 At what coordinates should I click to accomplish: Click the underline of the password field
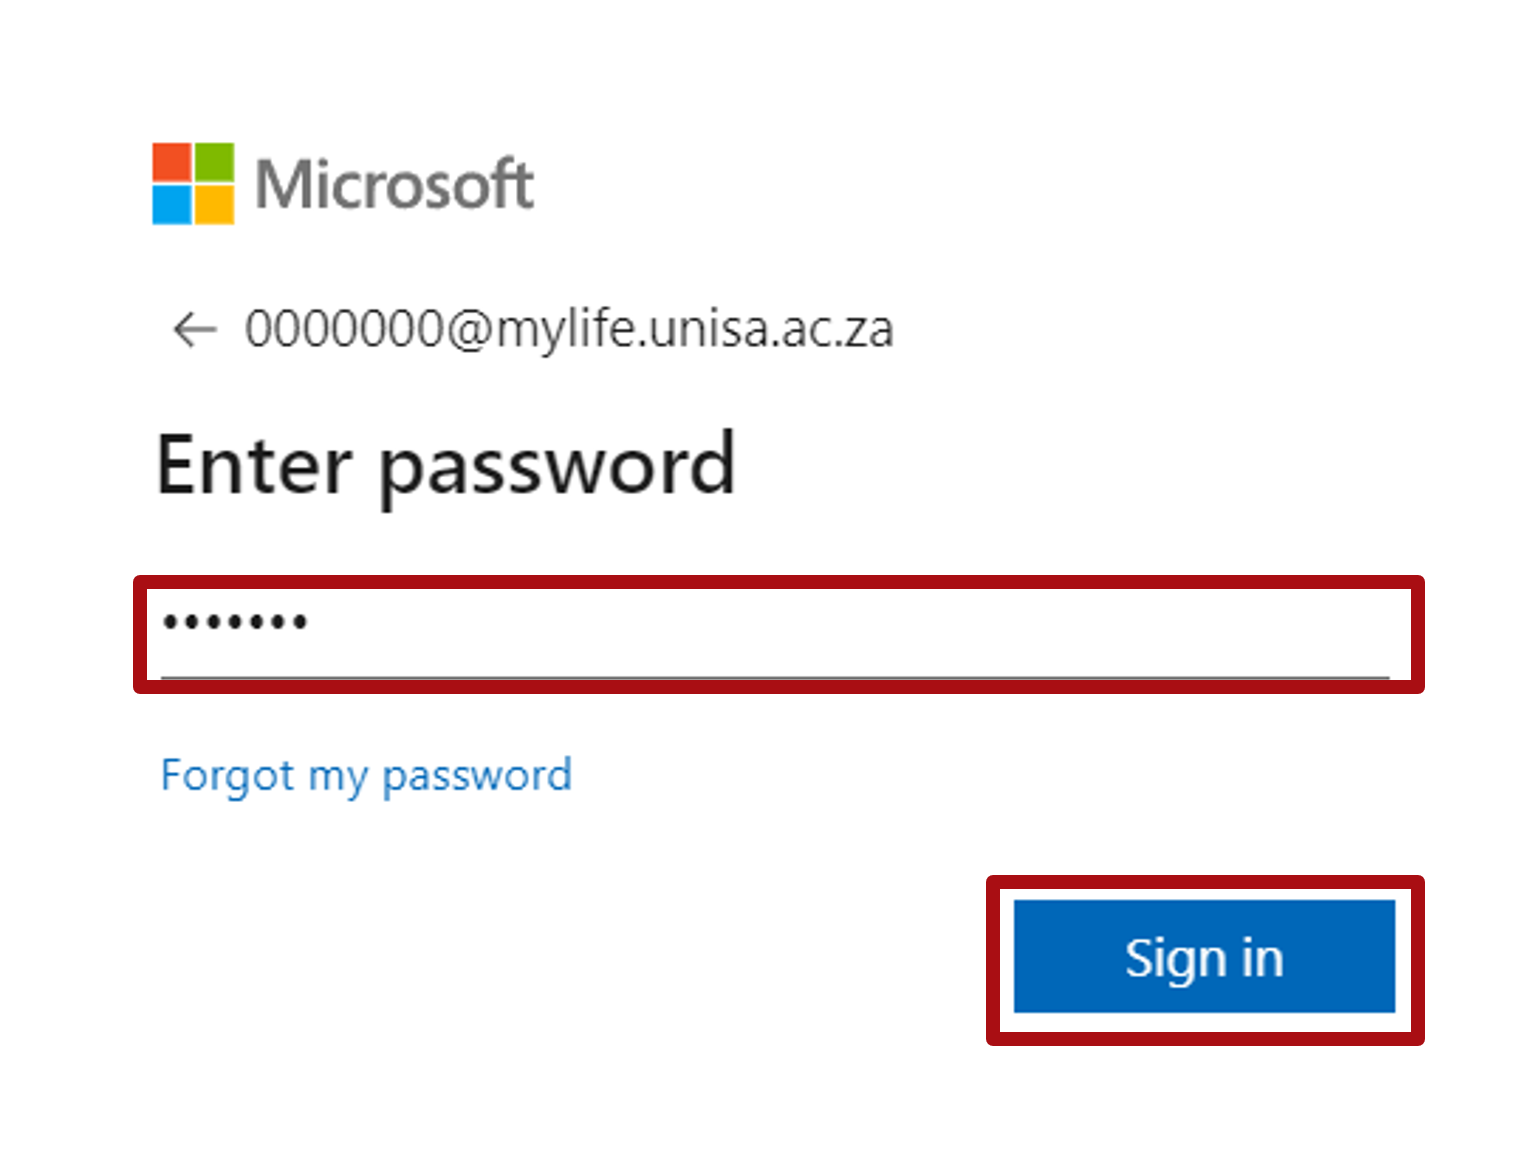[x=776, y=677]
